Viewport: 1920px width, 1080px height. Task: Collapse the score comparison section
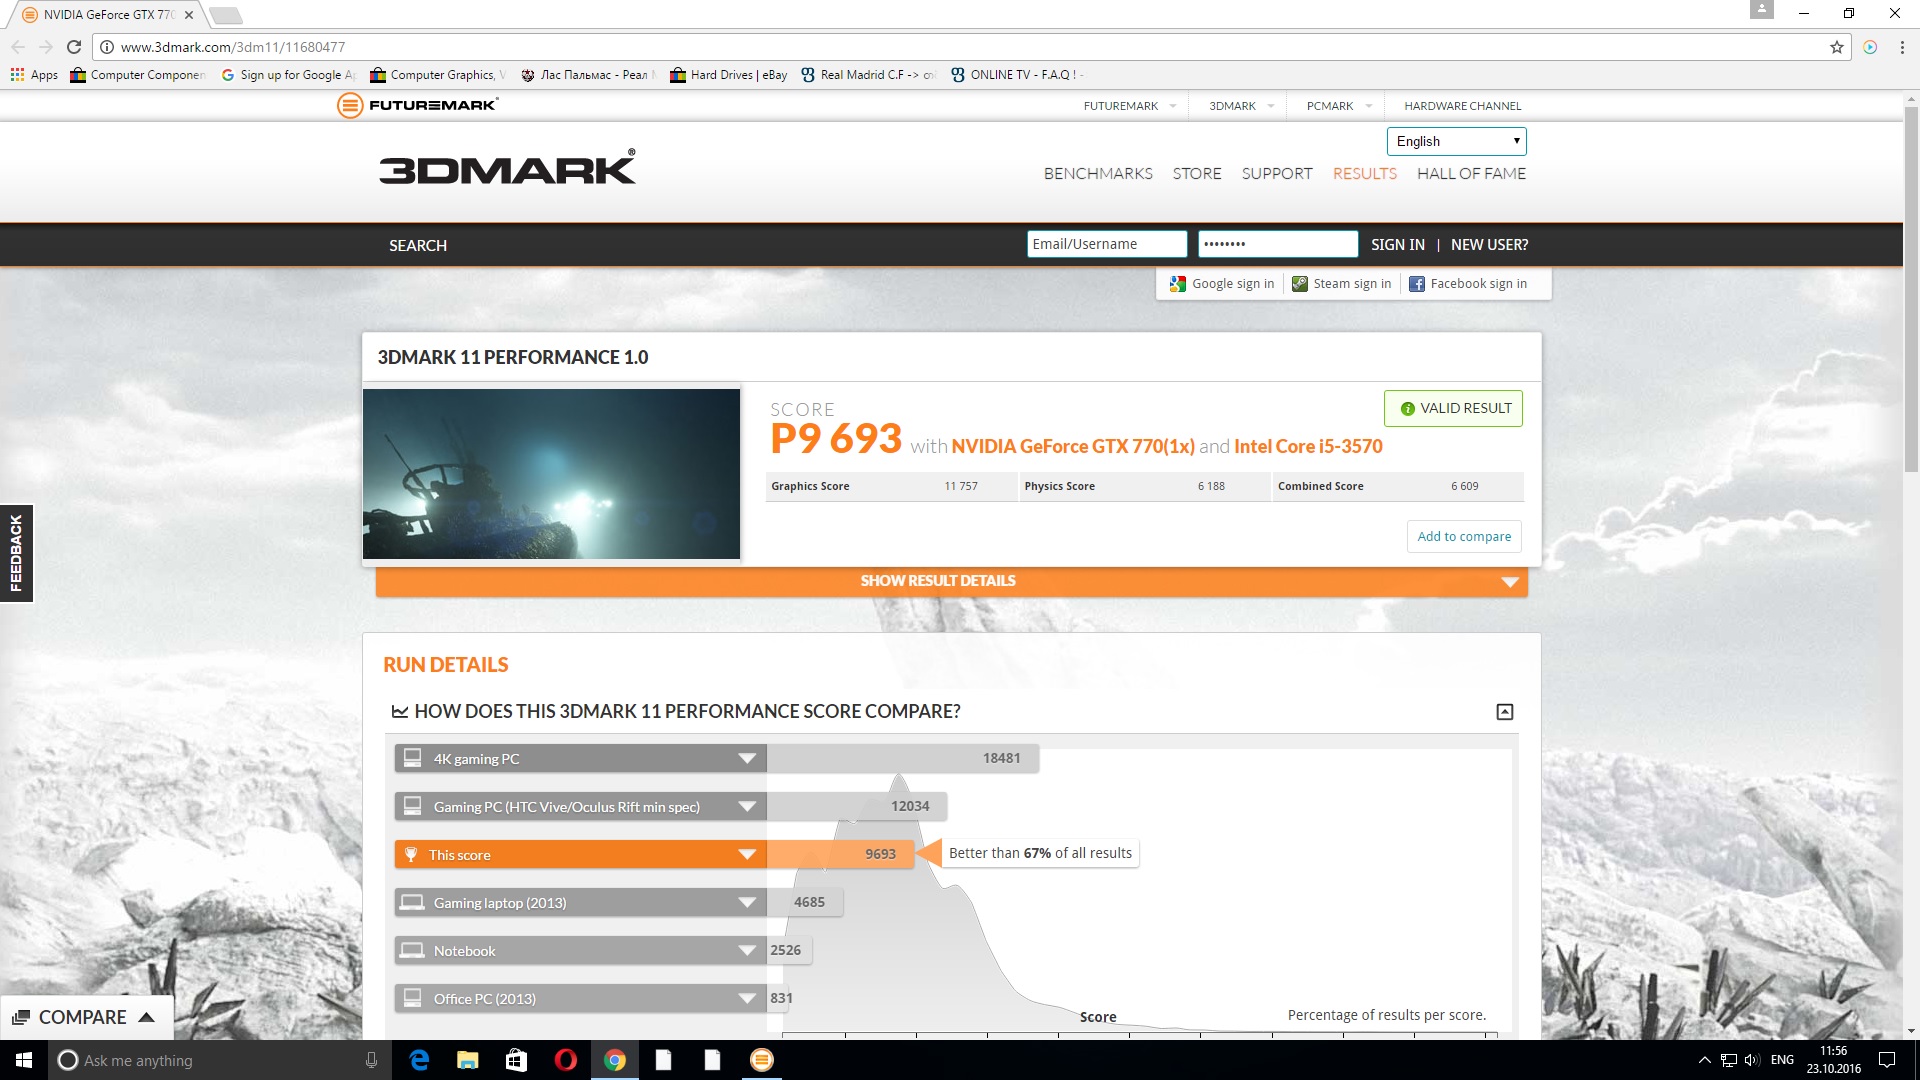(1504, 712)
